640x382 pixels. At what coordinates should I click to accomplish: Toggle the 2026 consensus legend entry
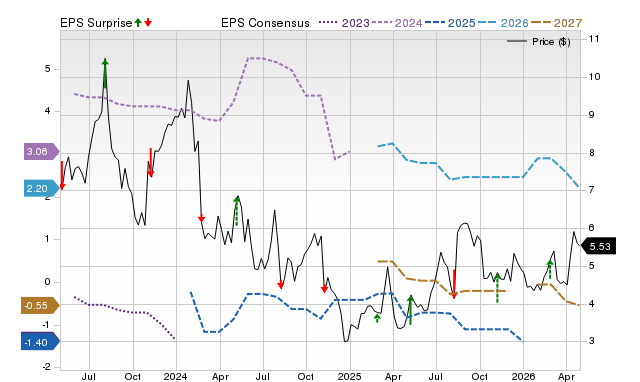(x=503, y=23)
